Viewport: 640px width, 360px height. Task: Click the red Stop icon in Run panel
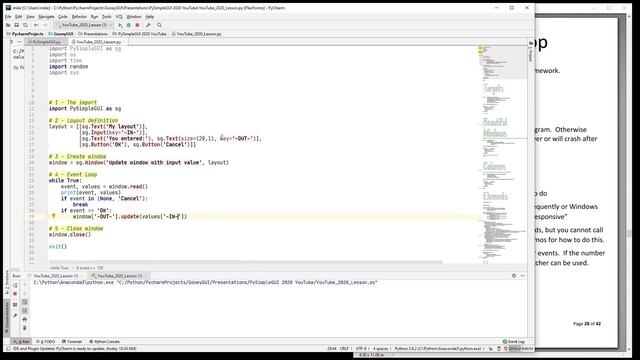coord(15,294)
